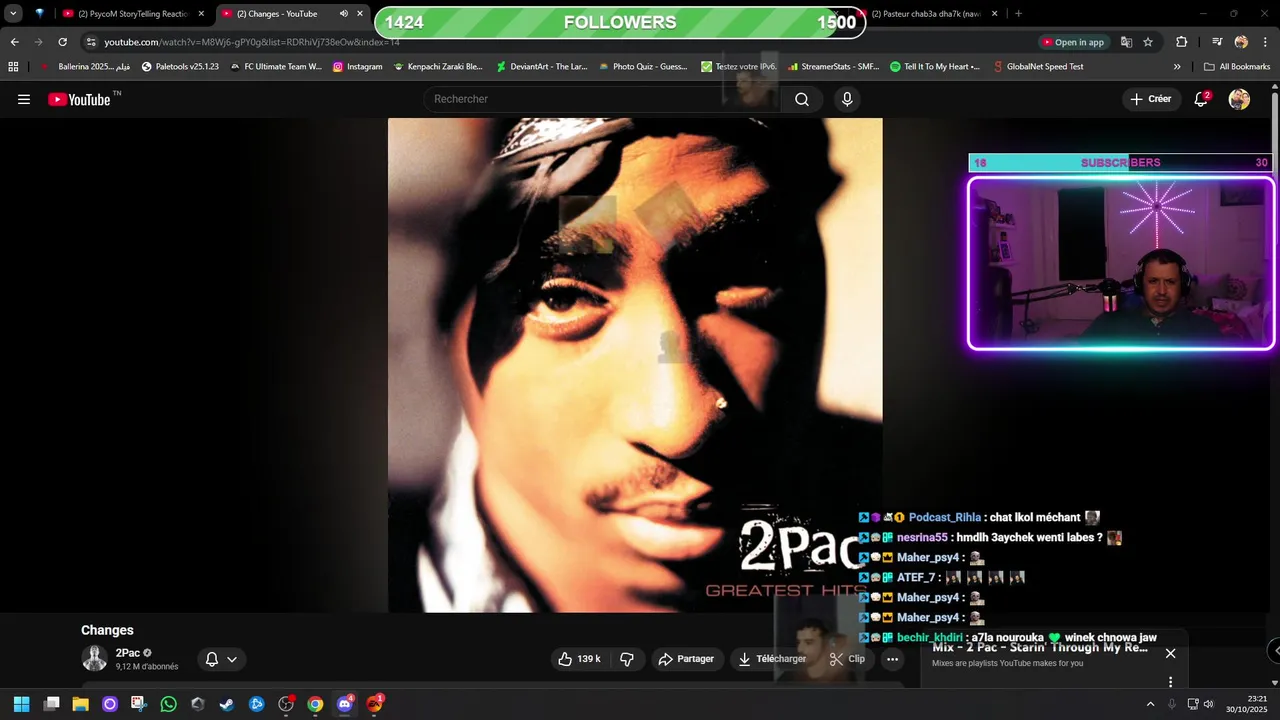Focus the Rechercher search field
The image size is (1280, 720).
point(600,99)
